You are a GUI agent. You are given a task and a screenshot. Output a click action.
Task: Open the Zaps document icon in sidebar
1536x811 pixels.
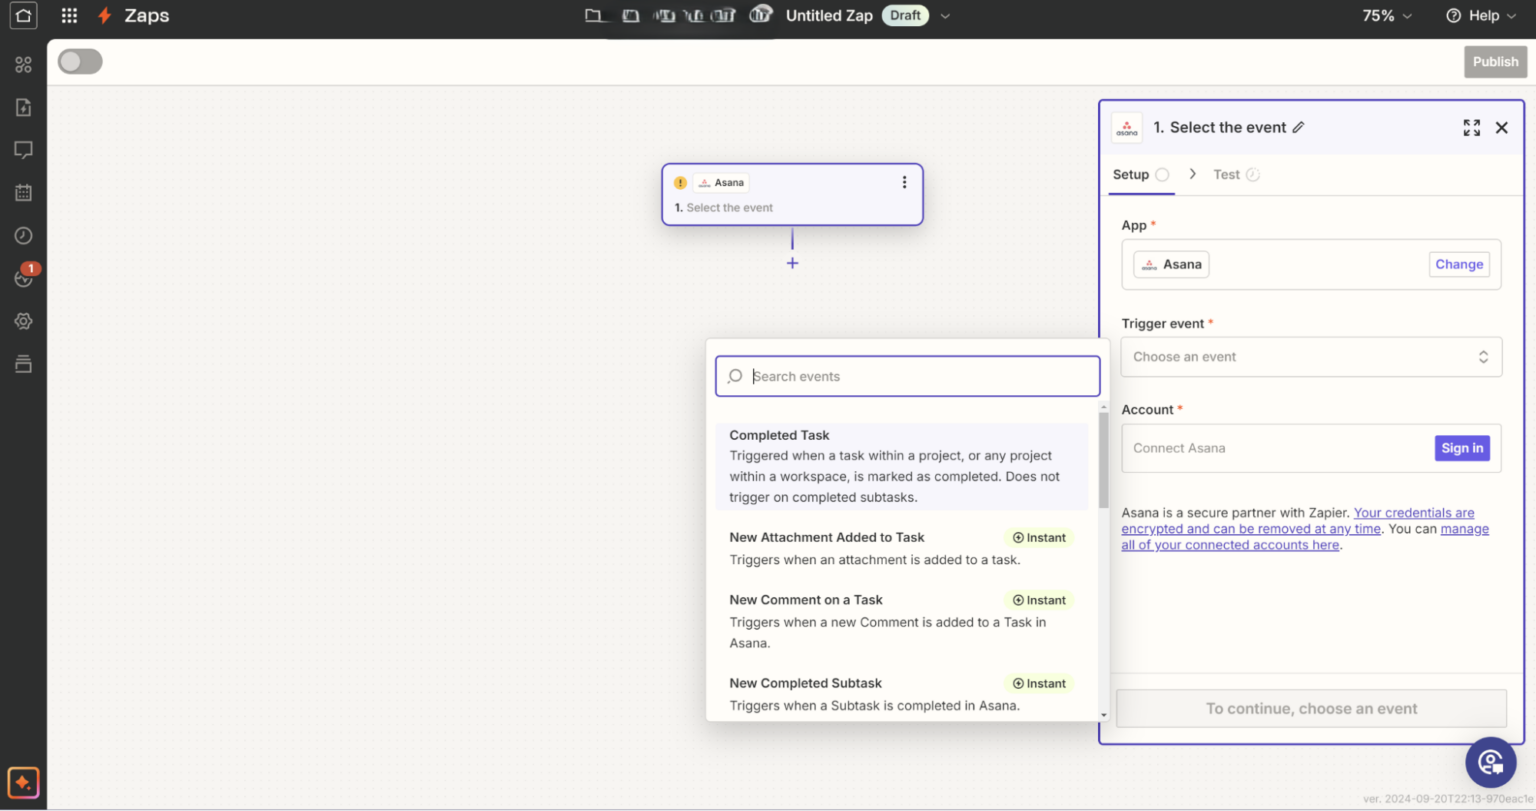point(23,107)
